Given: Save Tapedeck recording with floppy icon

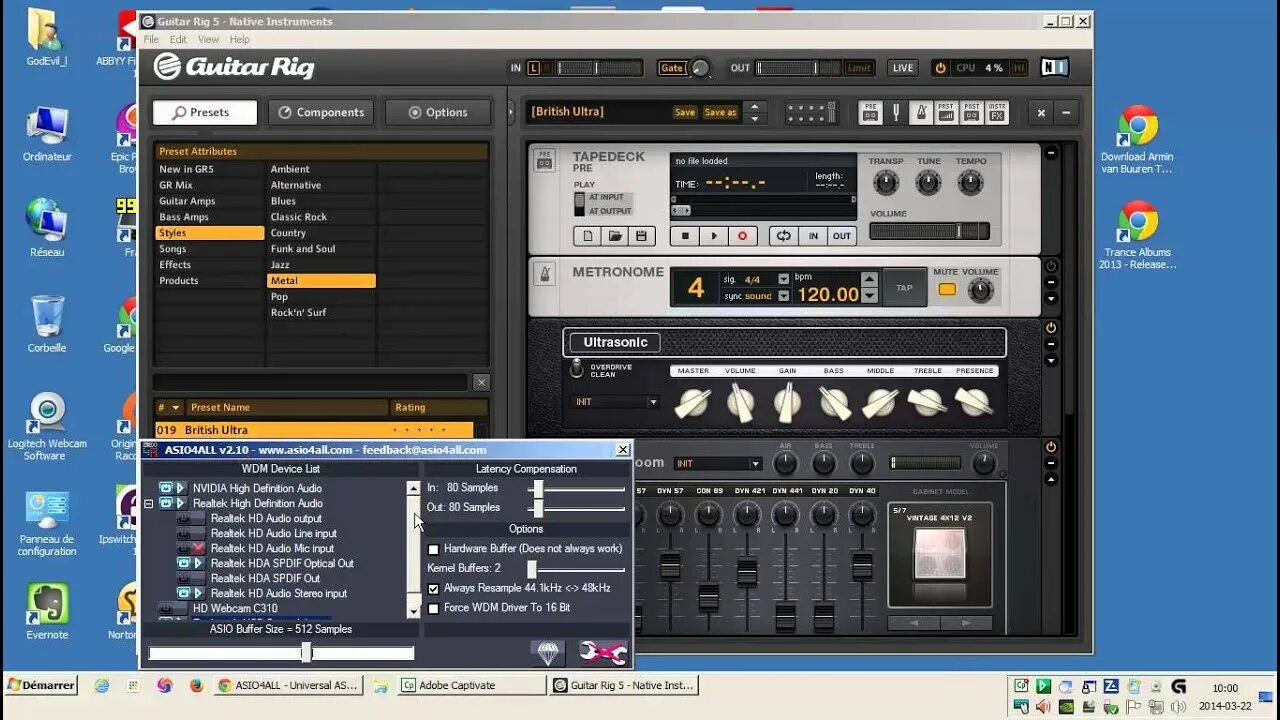Looking at the screenshot, I should coord(641,236).
